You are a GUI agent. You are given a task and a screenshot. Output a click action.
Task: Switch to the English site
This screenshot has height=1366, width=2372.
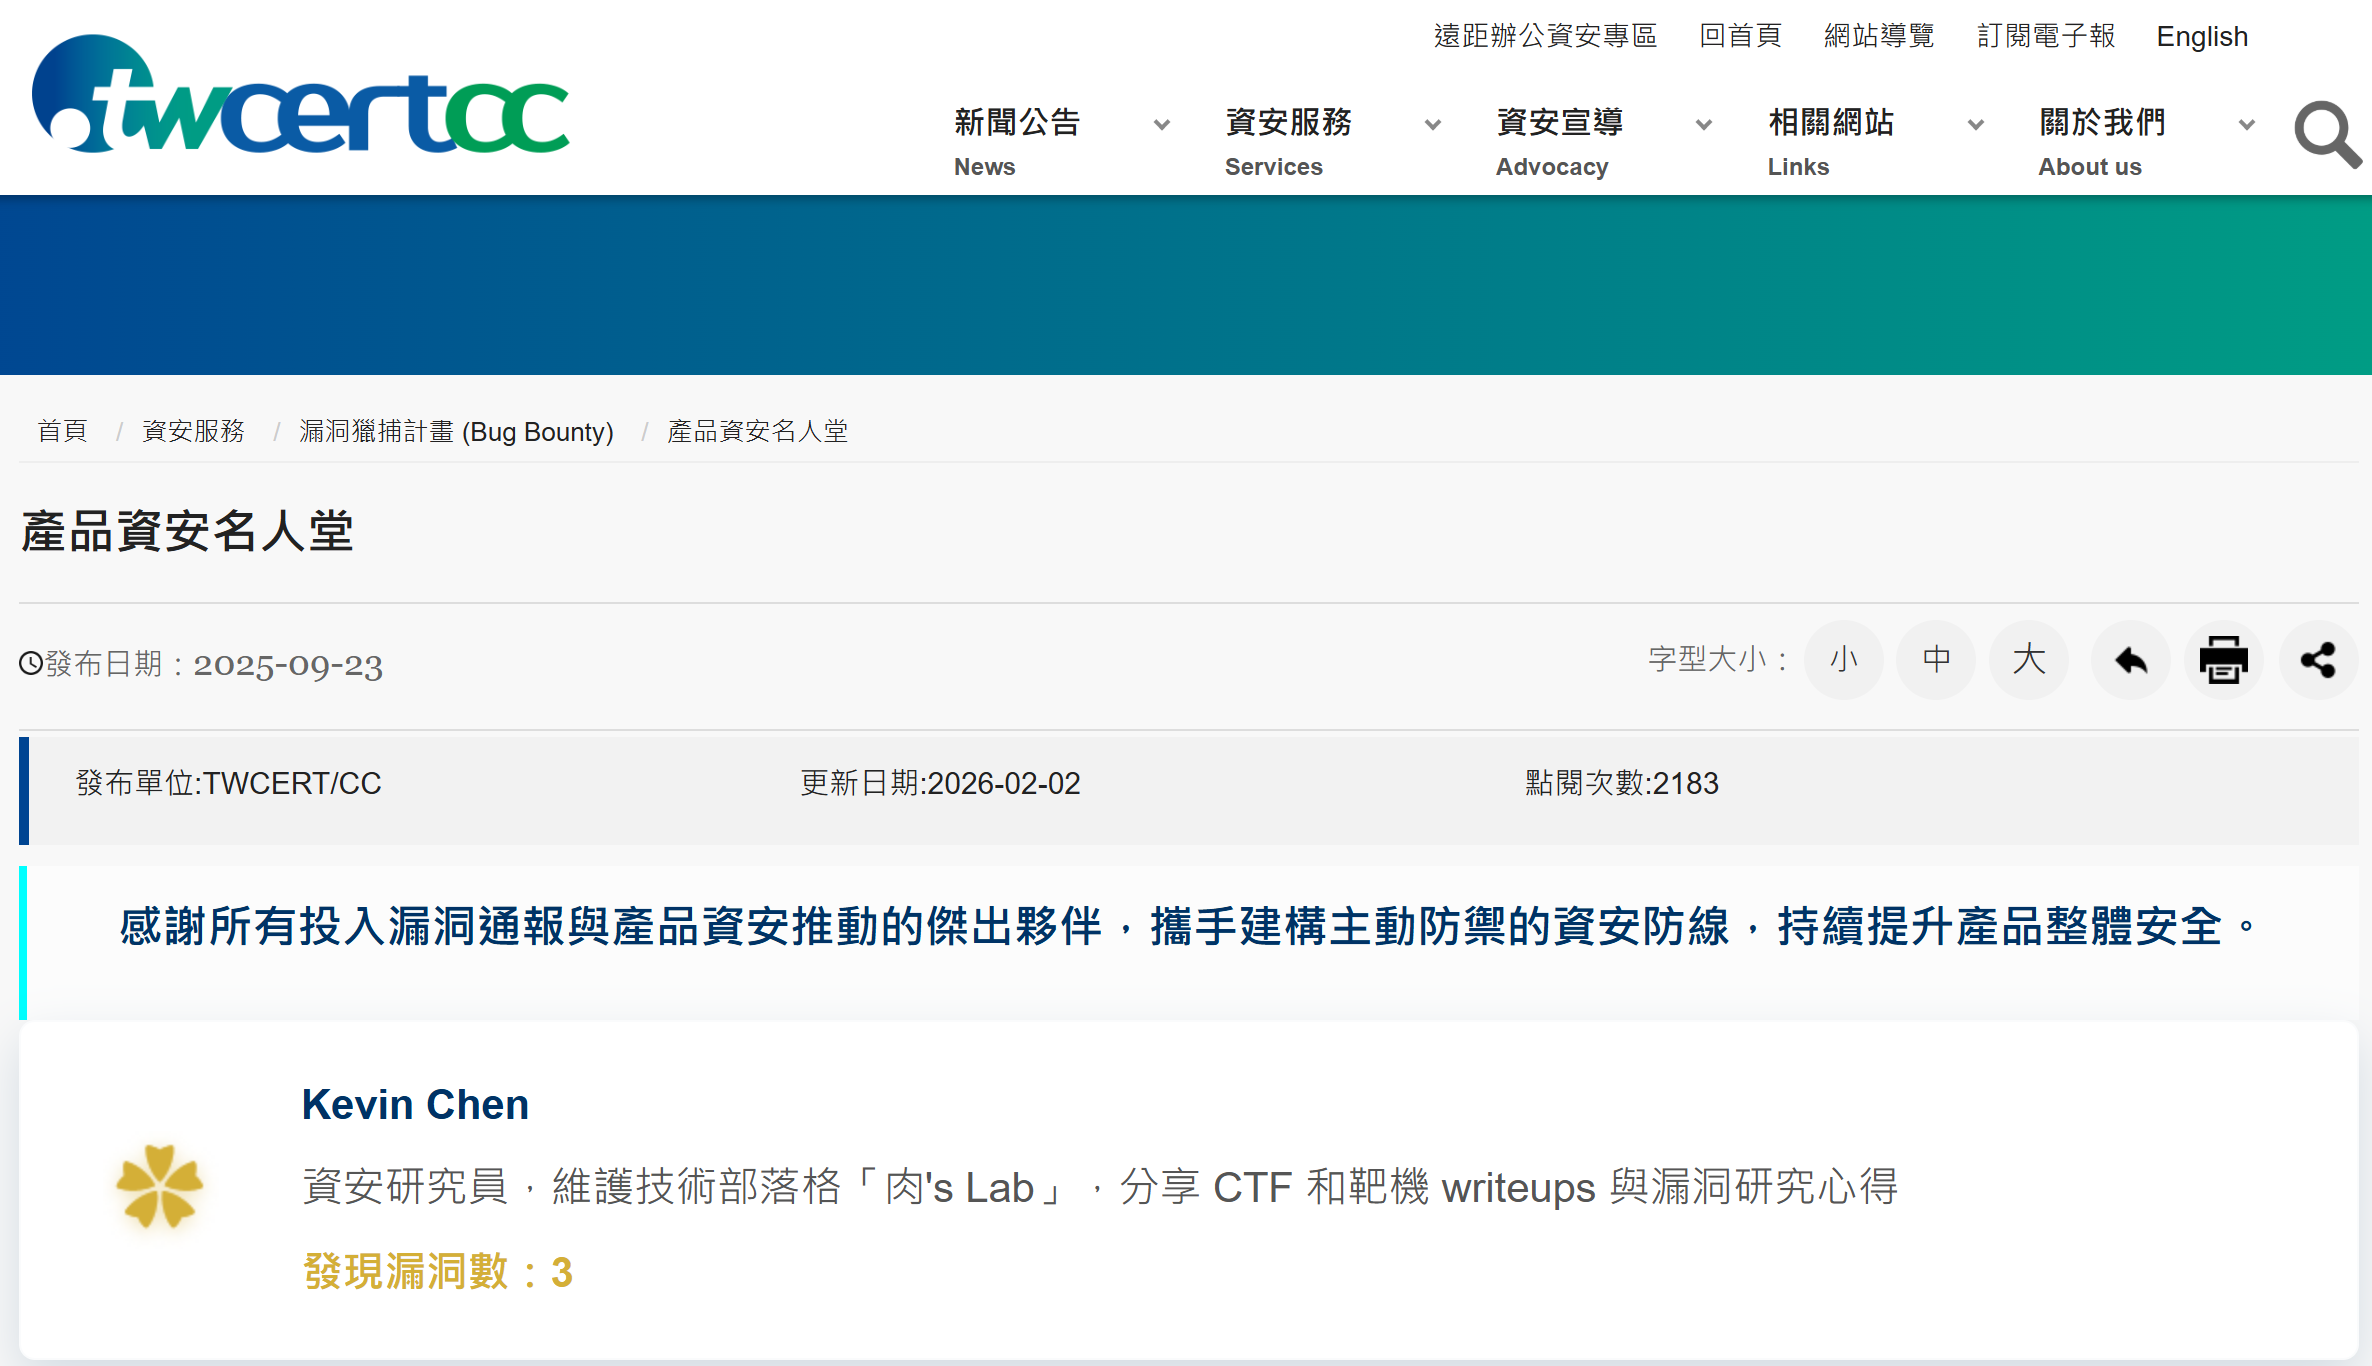pos(2201,37)
